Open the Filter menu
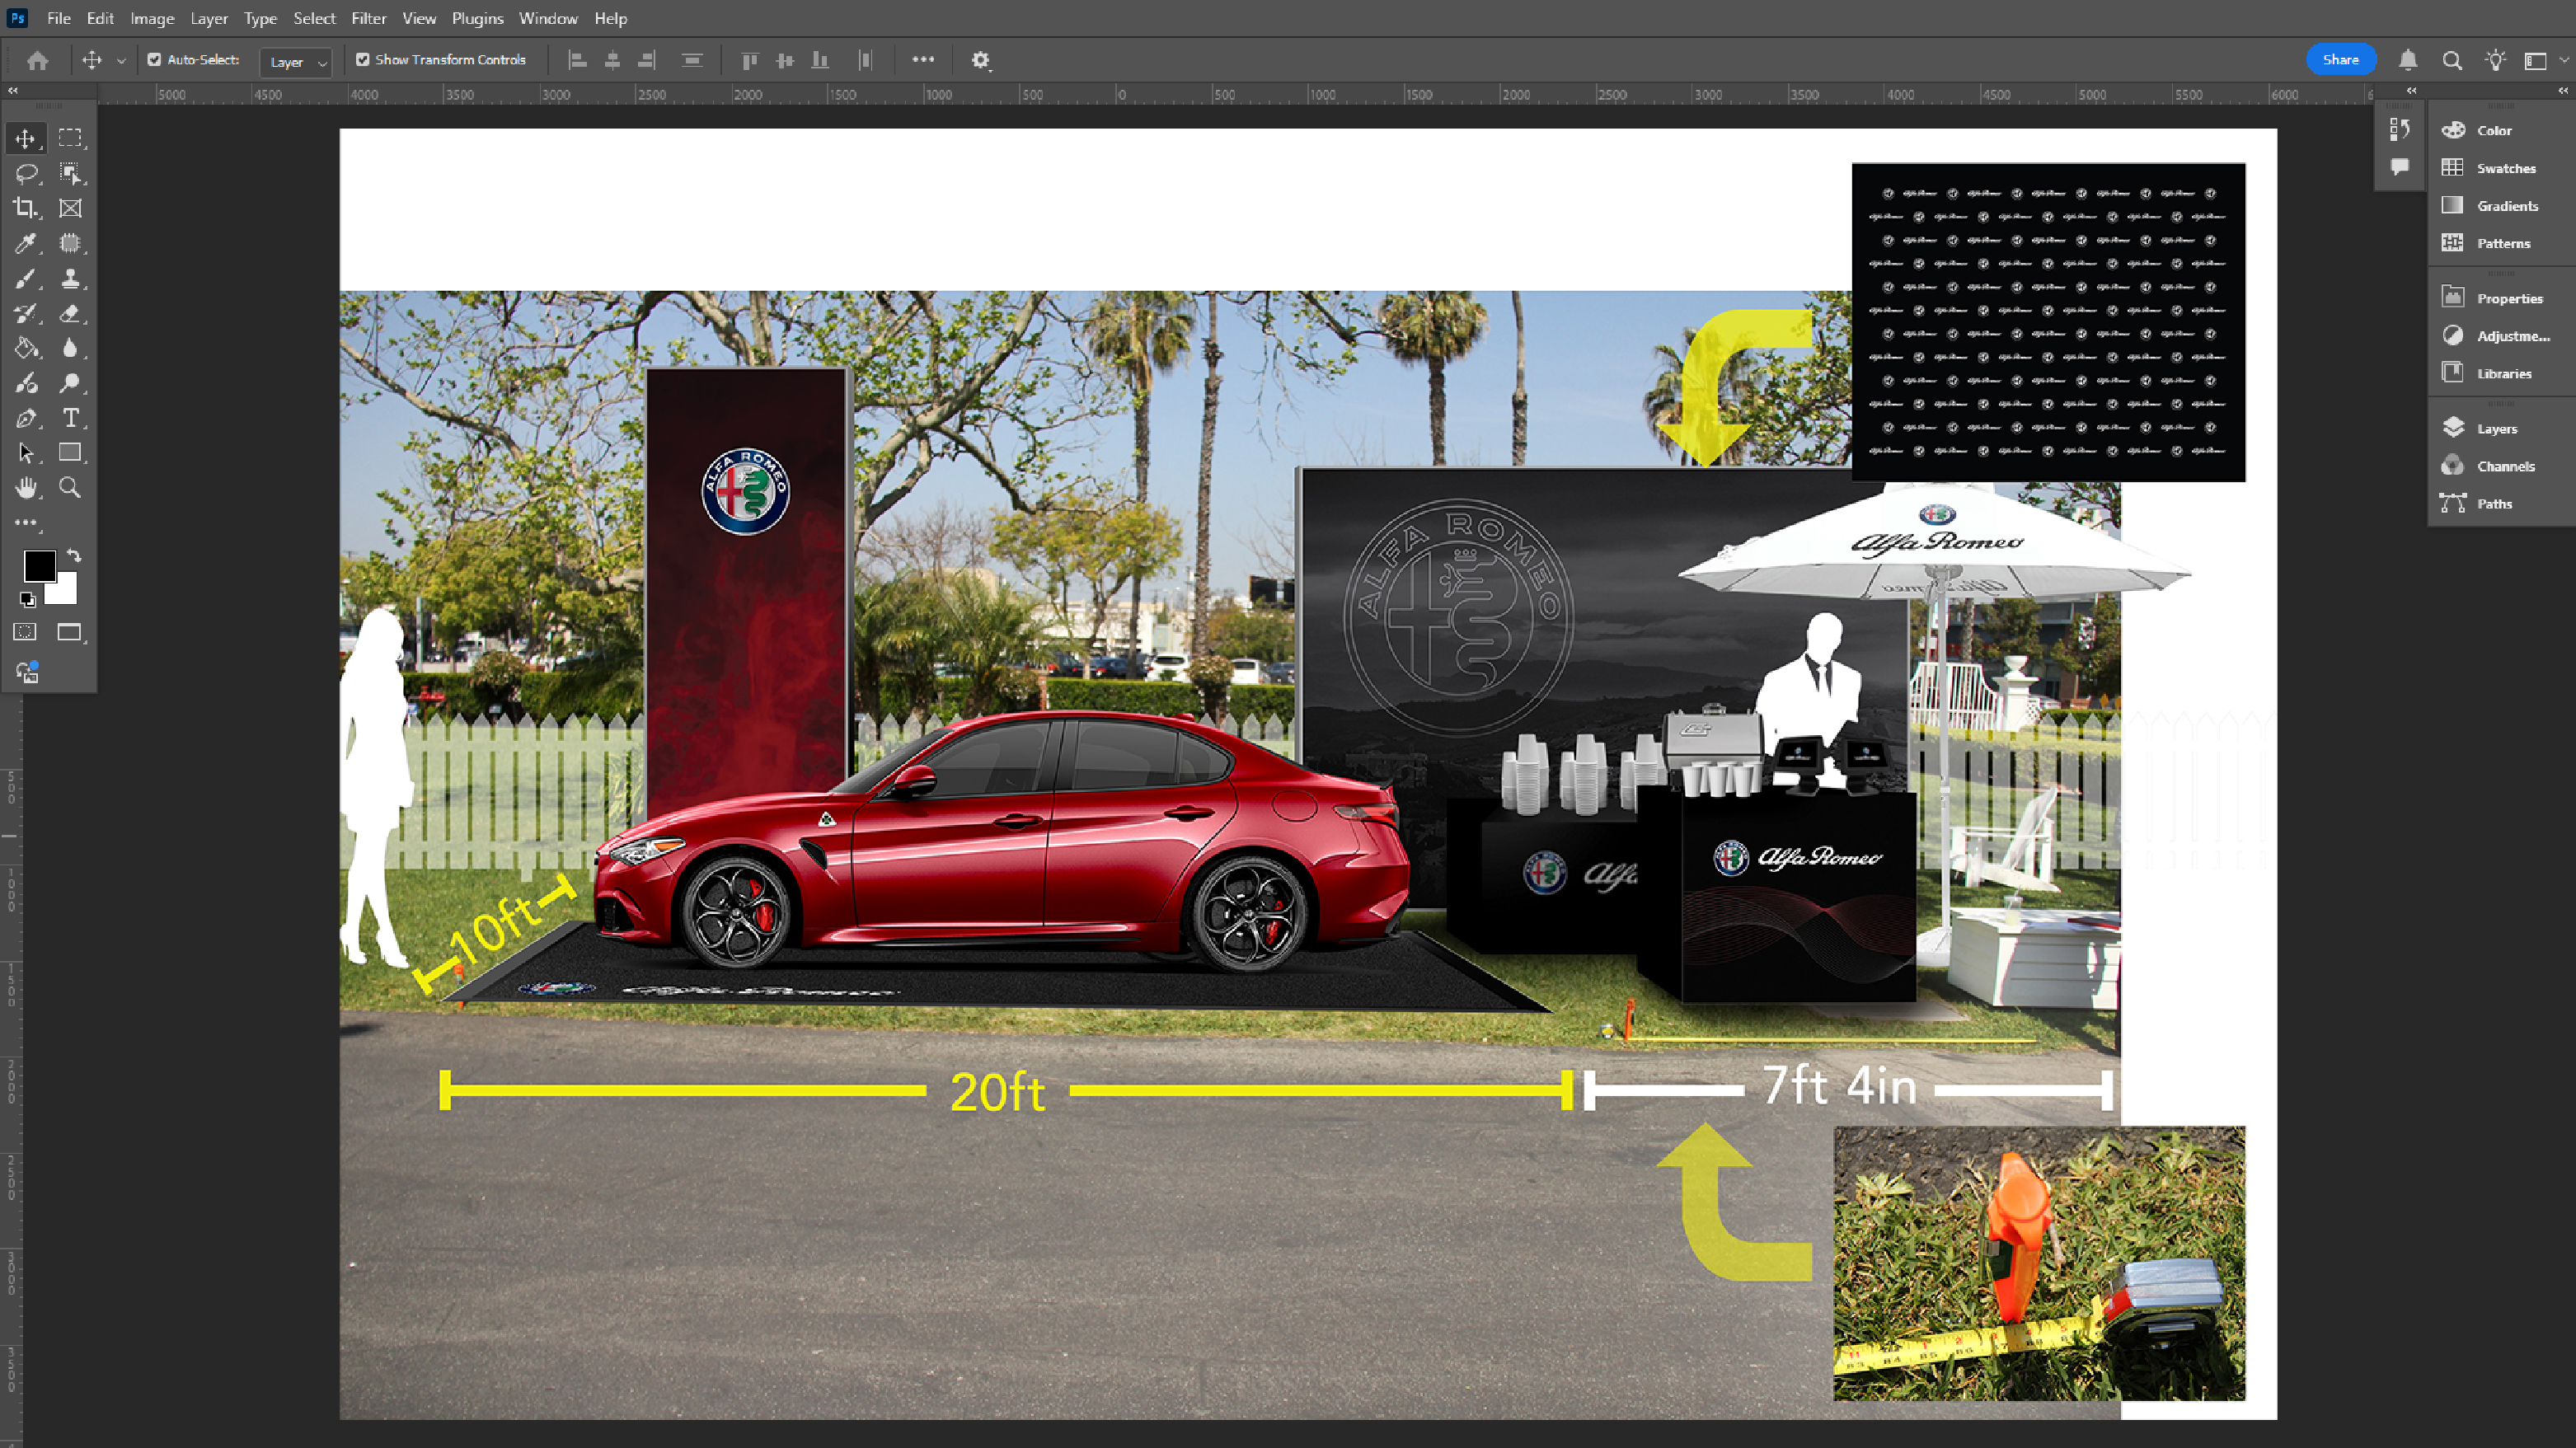 tap(368, 18)
